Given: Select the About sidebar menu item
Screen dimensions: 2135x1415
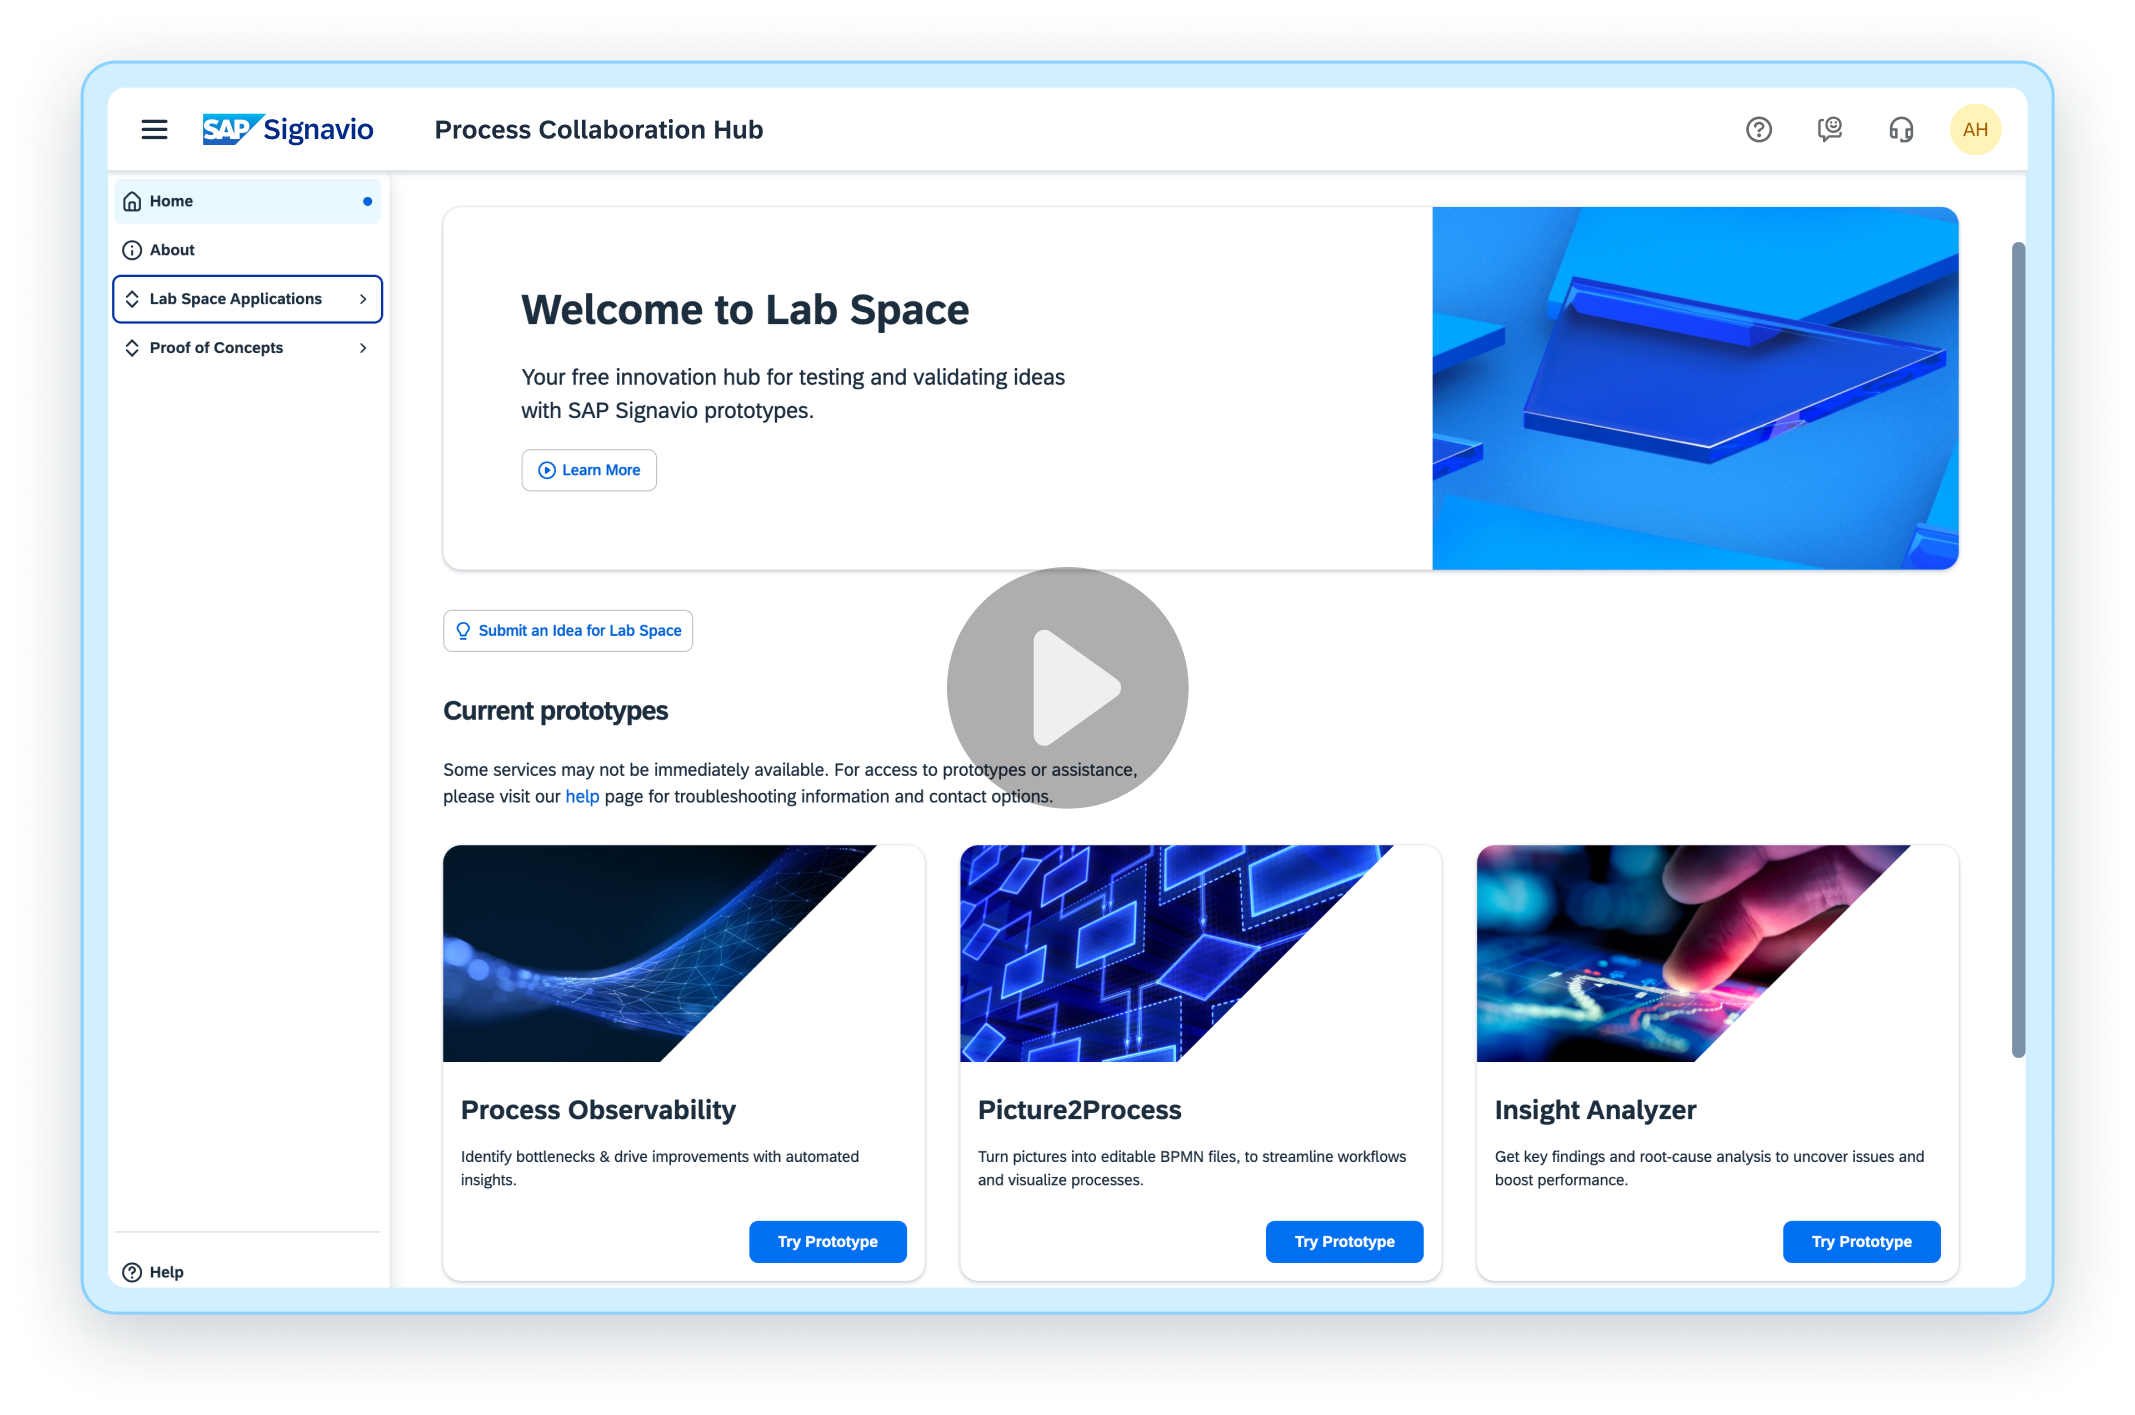Looking at the screenshot, I should pyautogui.click(x=172, y=250).
